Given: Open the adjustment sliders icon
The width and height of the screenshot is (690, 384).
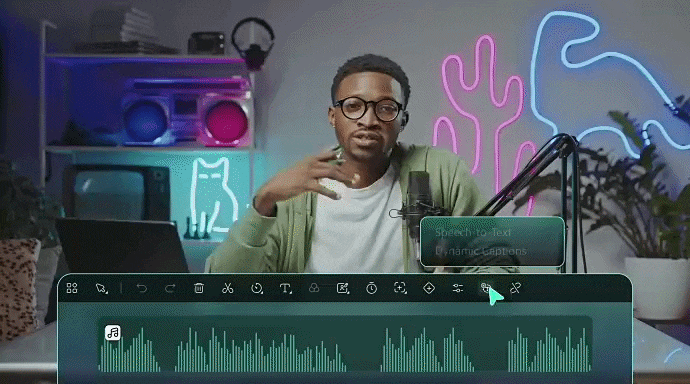Looking at the screenshot, I should point(458,288).
